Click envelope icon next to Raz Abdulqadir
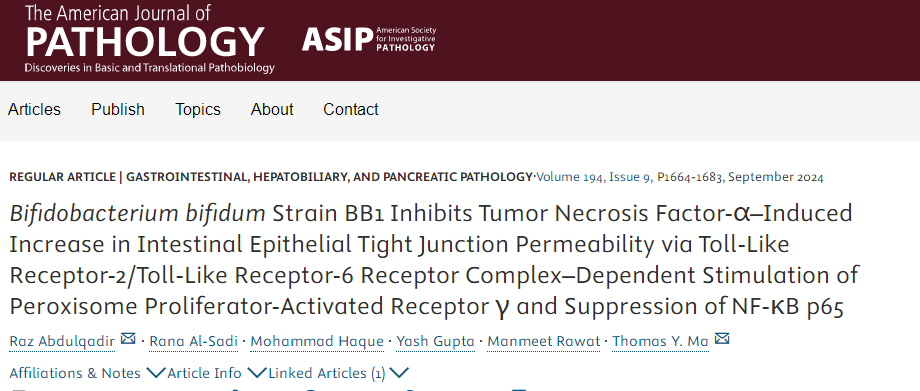920x391 pixels. [x=128, y=339]
